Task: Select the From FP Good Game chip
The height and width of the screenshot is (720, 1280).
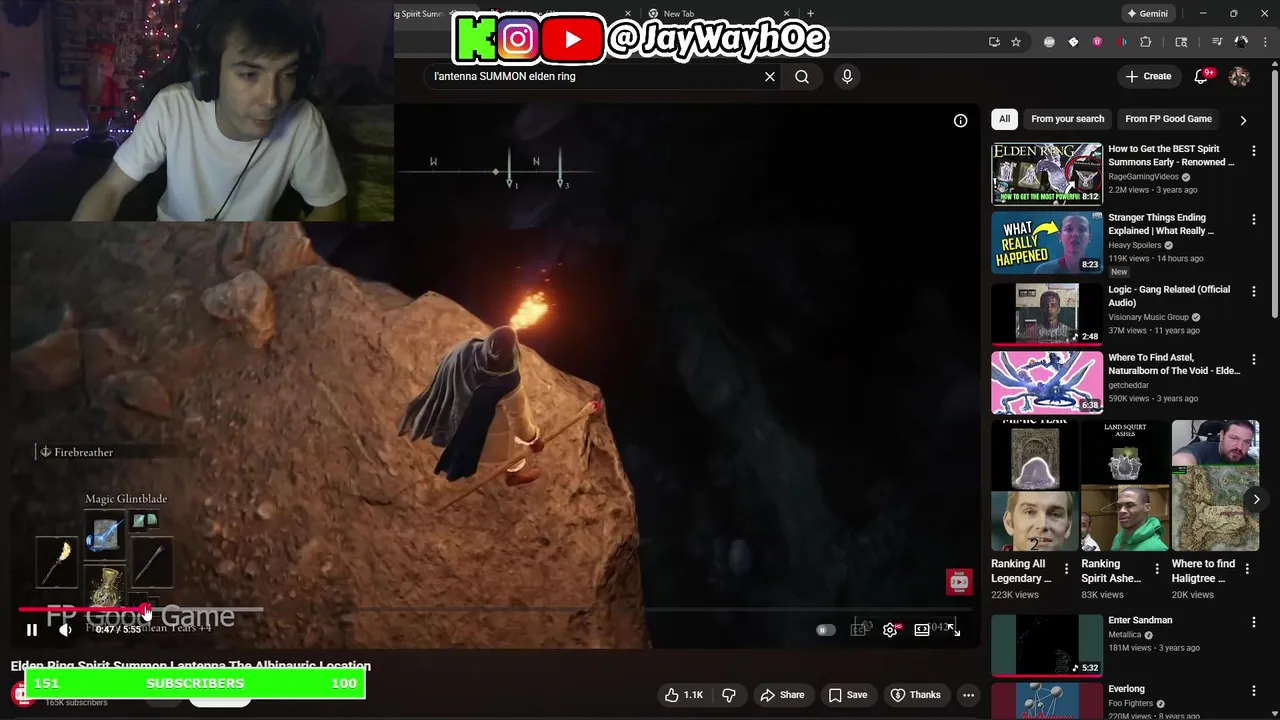Action: (1168, 119)
